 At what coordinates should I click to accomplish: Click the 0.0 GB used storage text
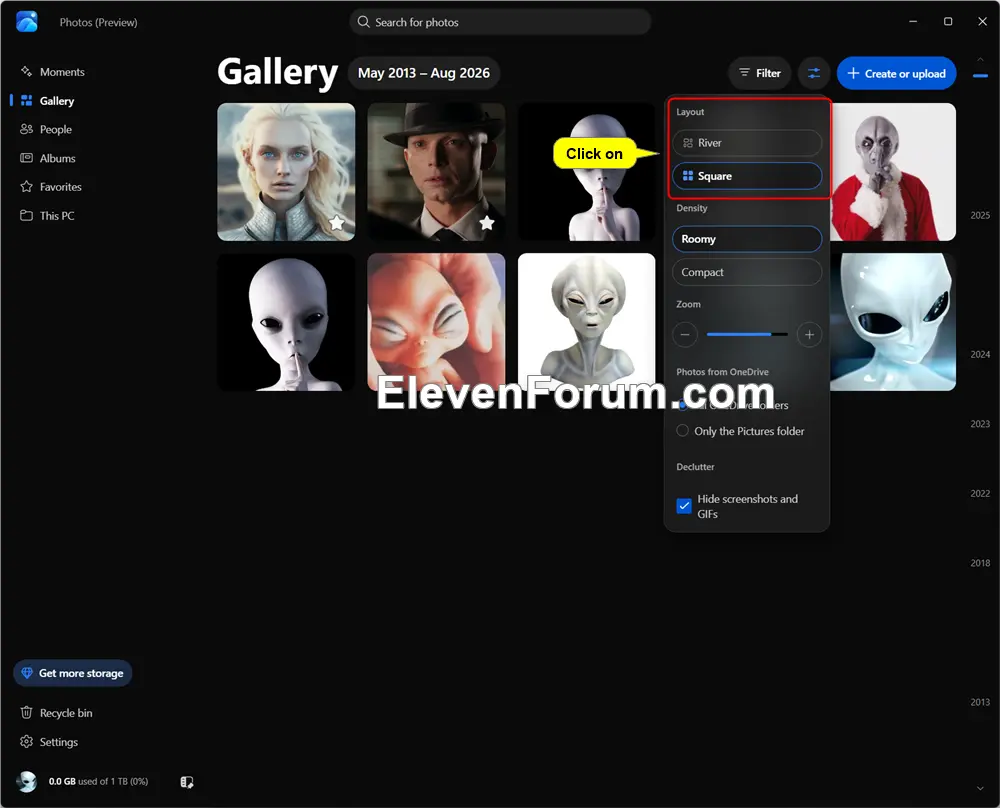(x=98, y=781)
